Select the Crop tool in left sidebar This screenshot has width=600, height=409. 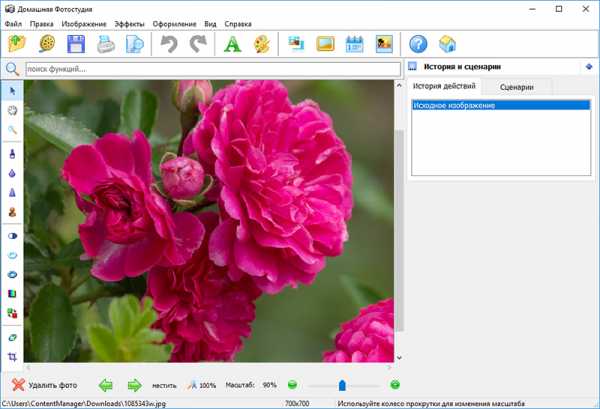click(12, 356)
